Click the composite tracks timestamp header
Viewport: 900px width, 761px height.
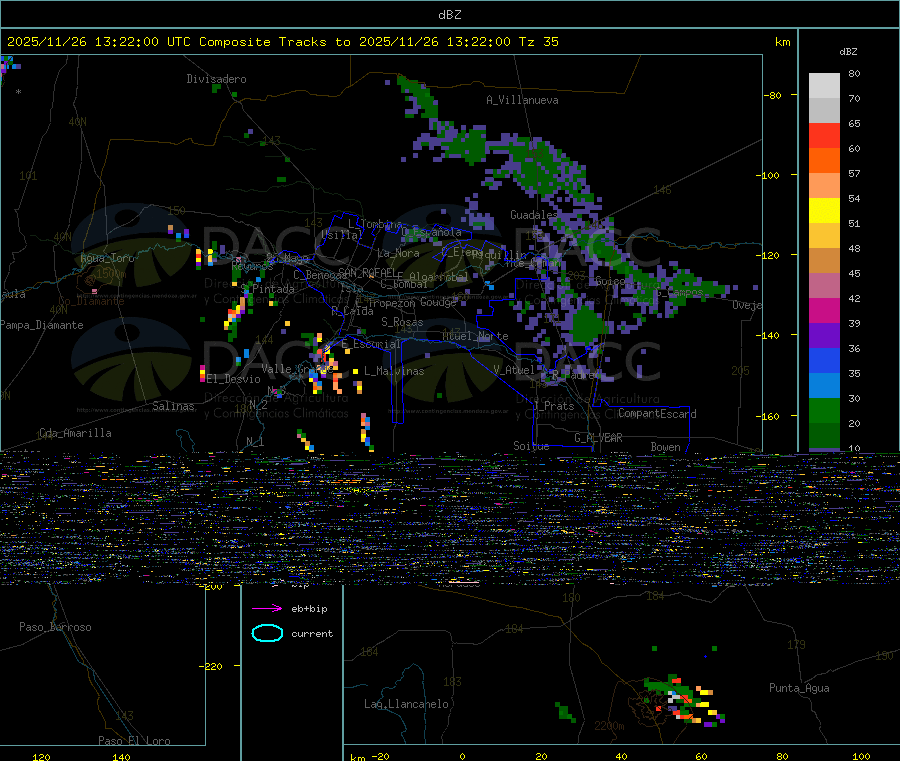[282, 42]
